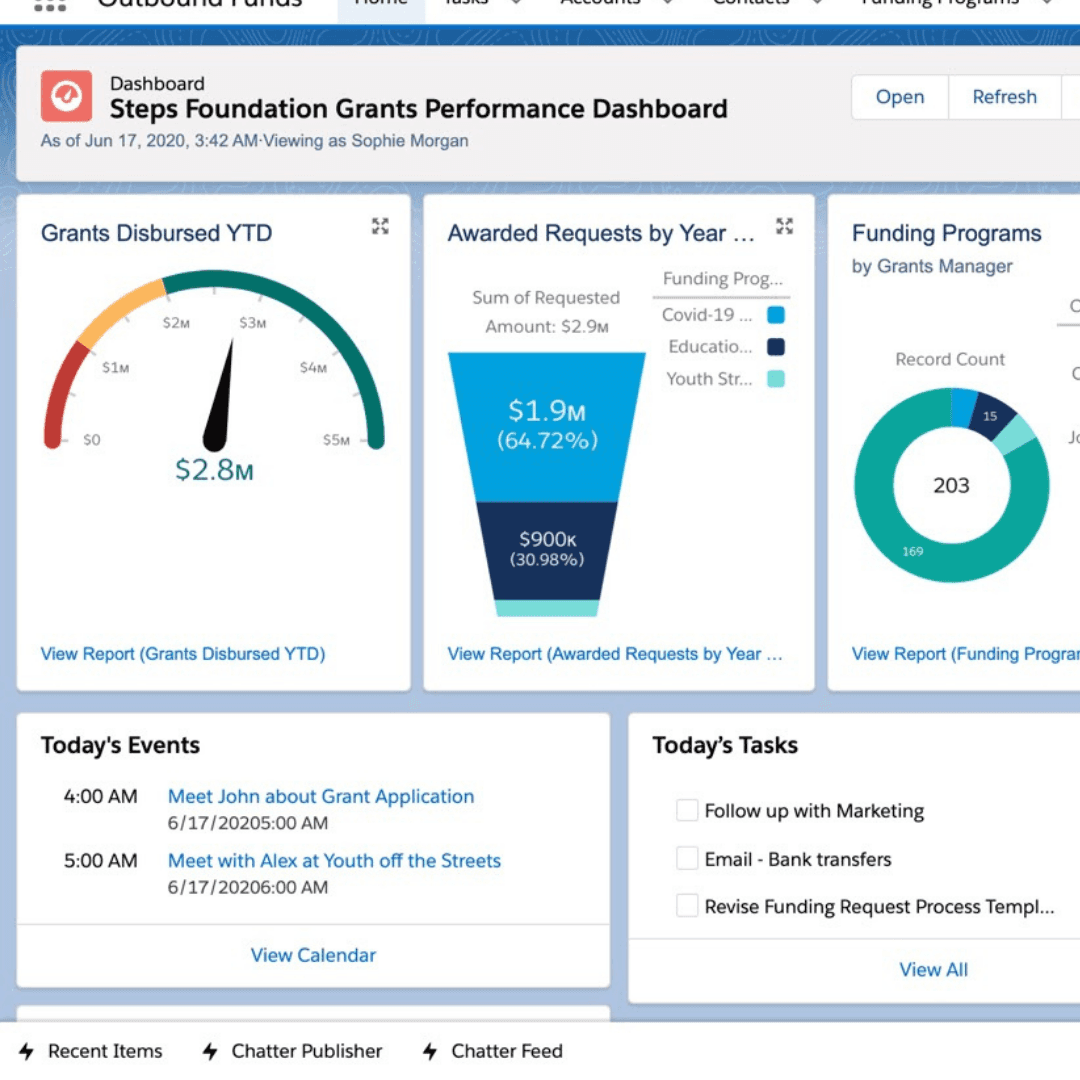
Task: Click the Sum of Requested Amount: $2.9M text
Action: tap(546, 311)
